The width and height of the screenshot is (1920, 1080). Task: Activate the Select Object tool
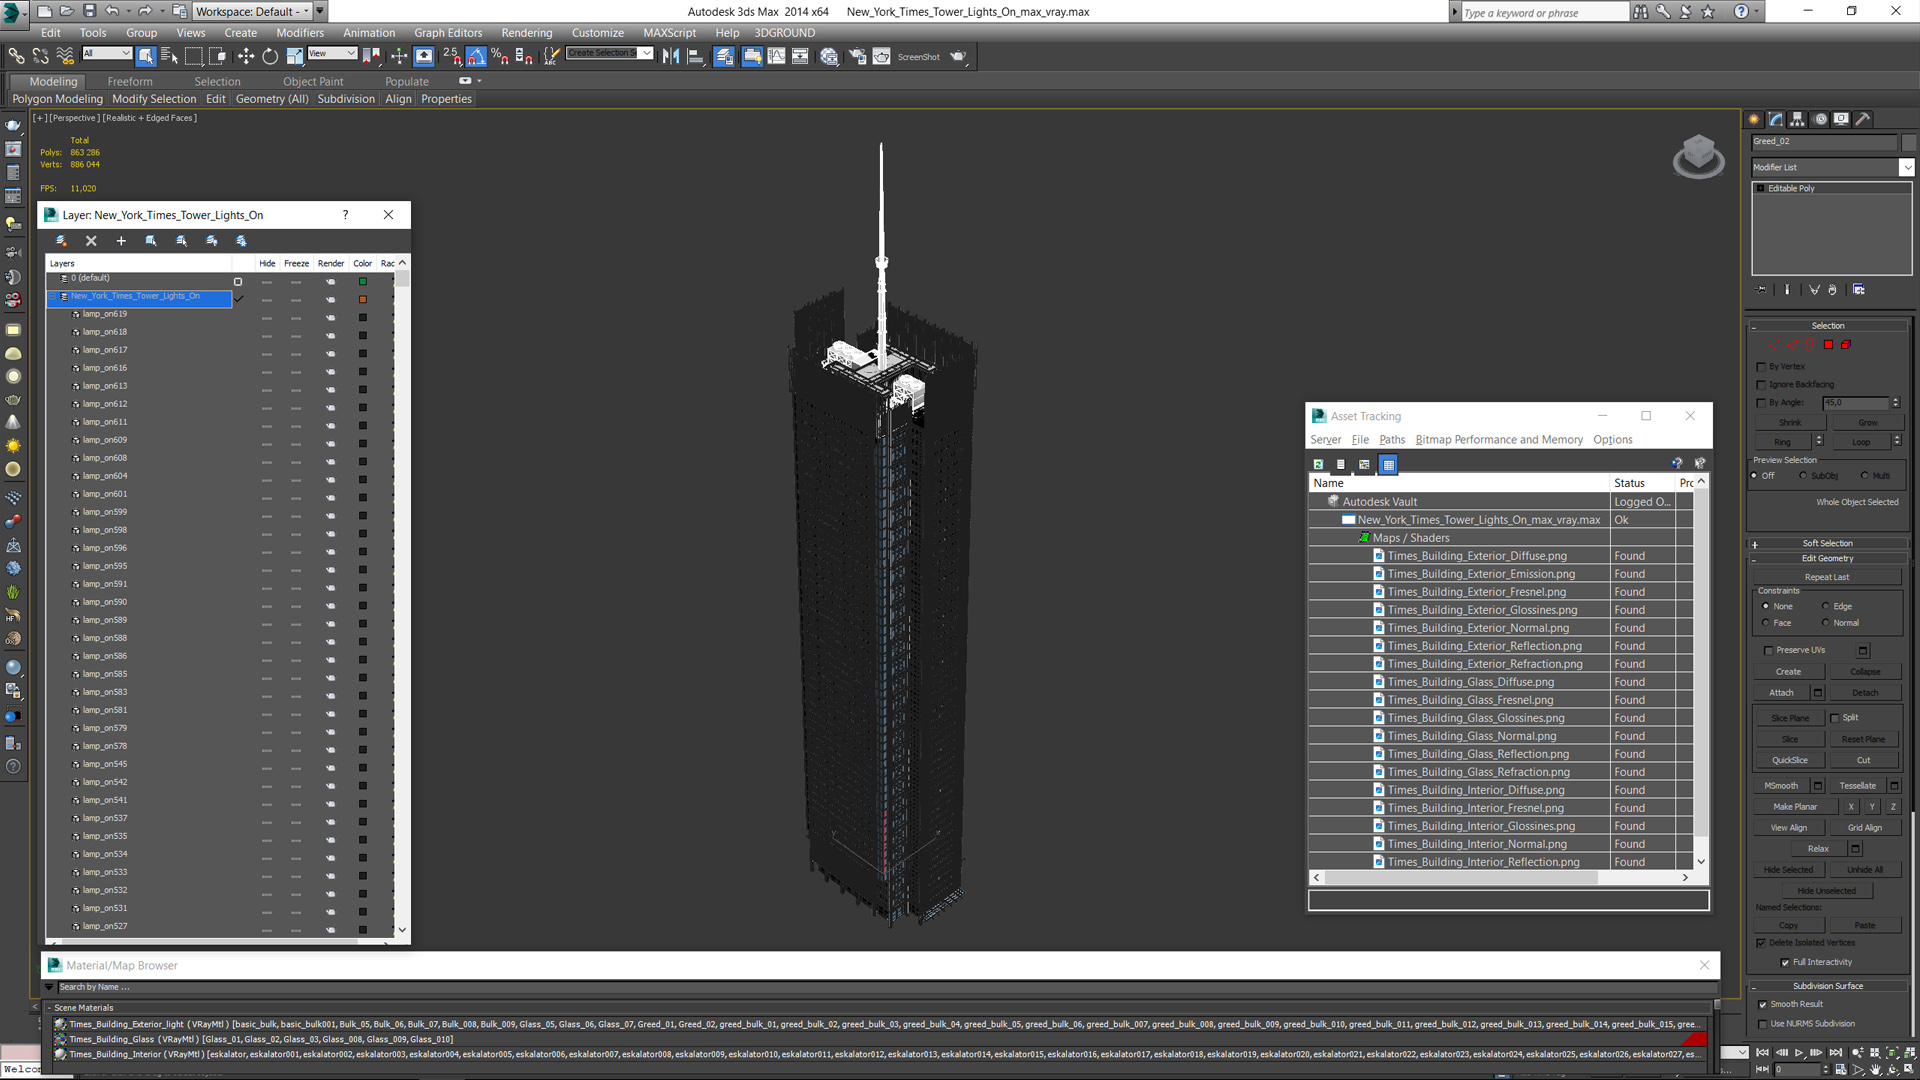pos(146,56)
